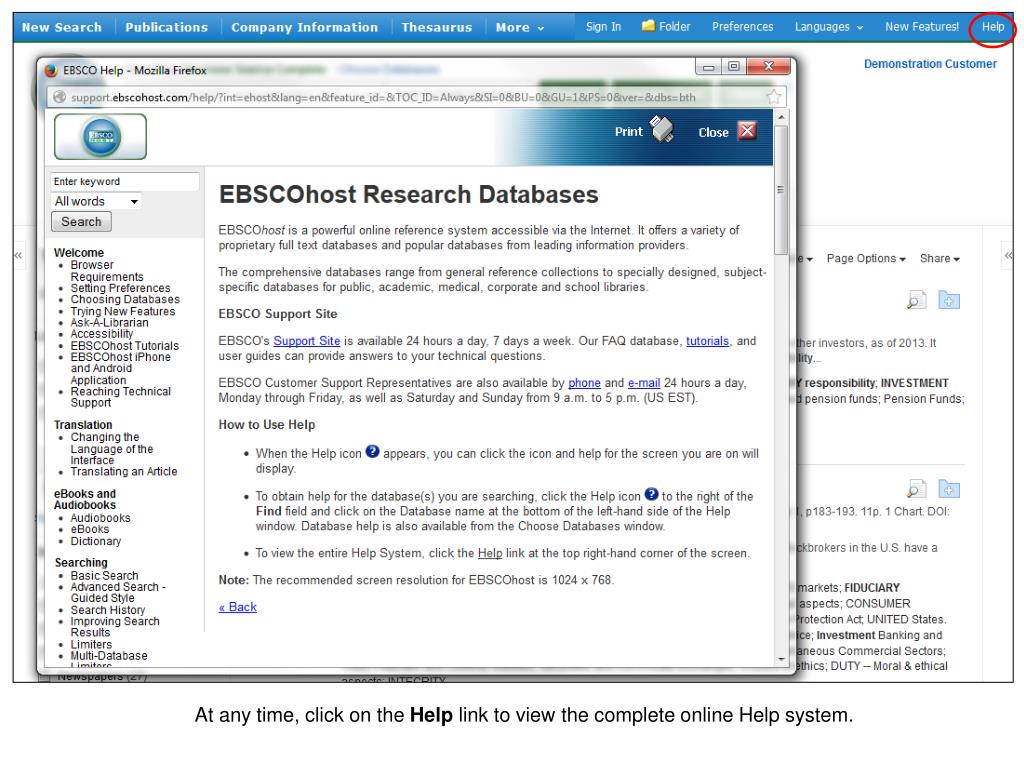Open Advanced Search - Guided Style topic
This screenshot has width=1024, height=768.
(118, 592)
